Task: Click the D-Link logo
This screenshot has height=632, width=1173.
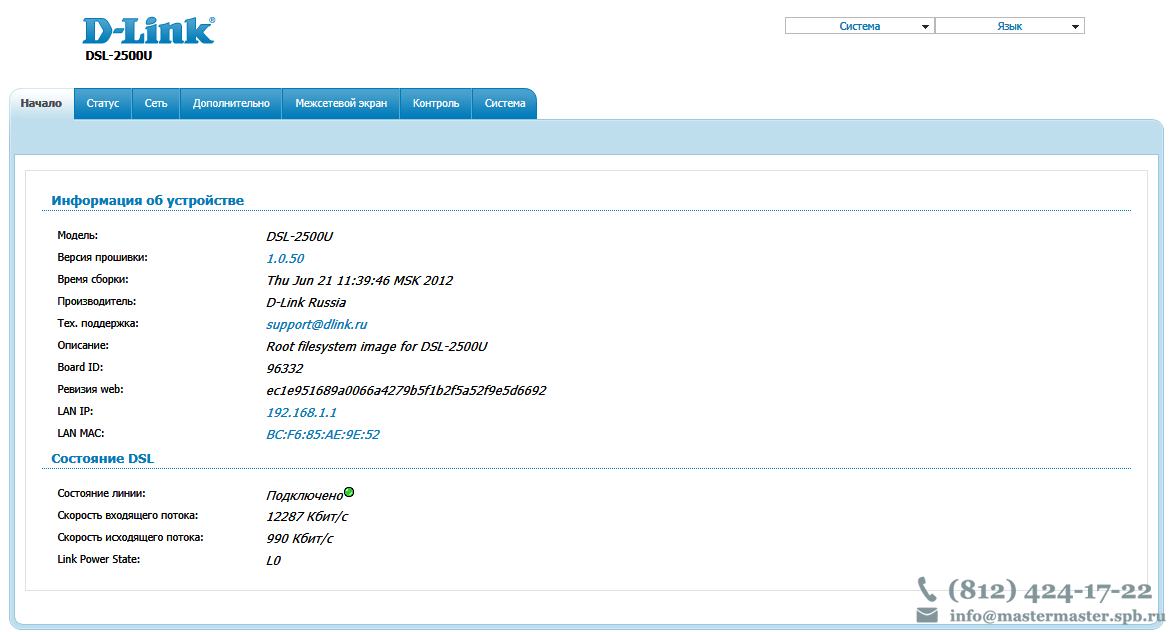Action: (148, 31)
